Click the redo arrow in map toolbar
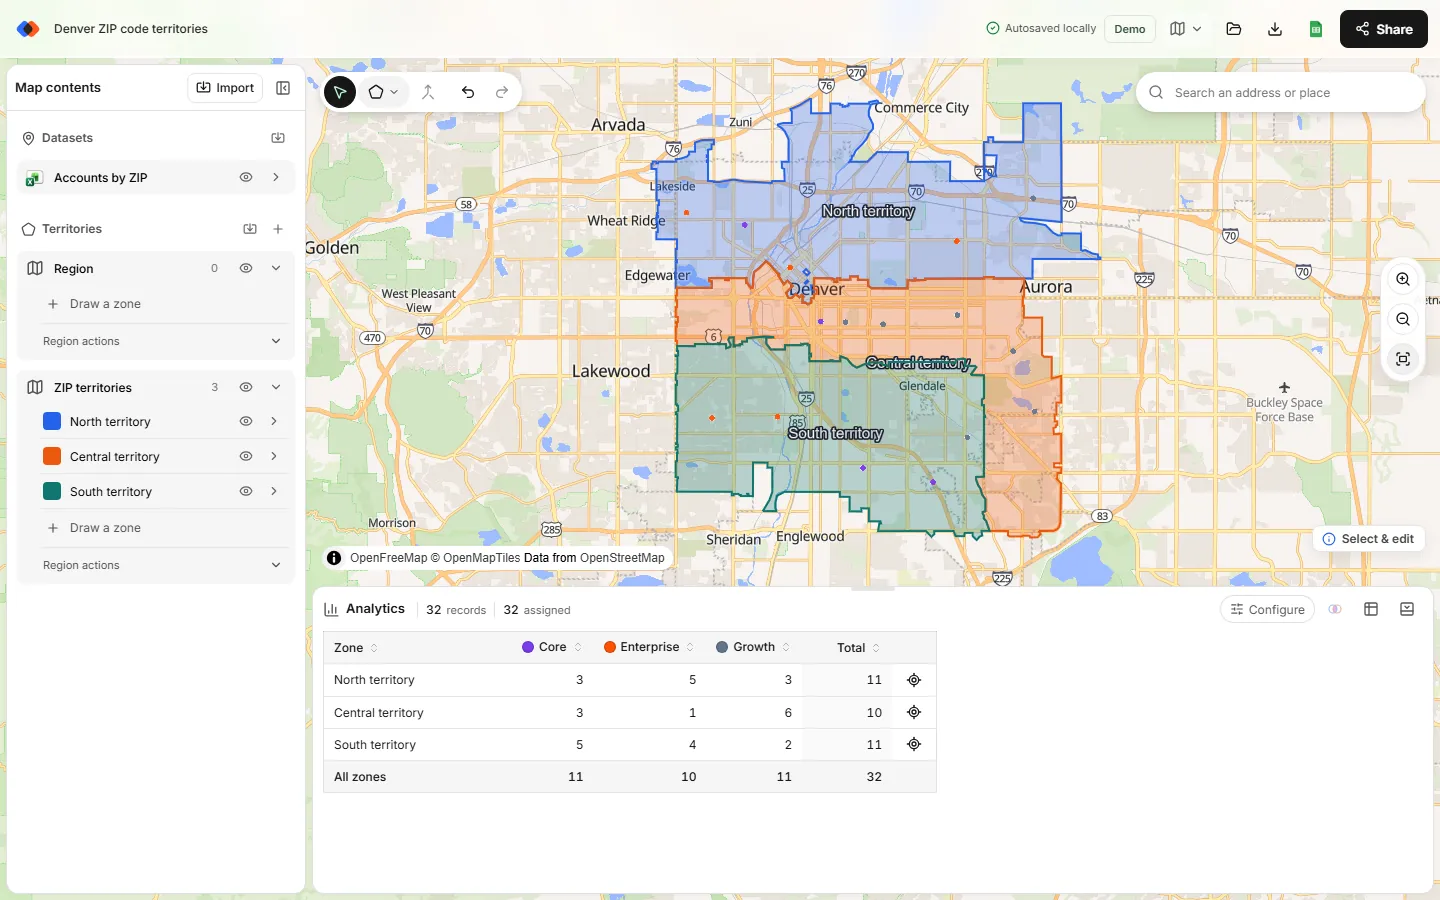This screenshot has width=1440, height=900. pyautogui.click(x=502, y=92)
